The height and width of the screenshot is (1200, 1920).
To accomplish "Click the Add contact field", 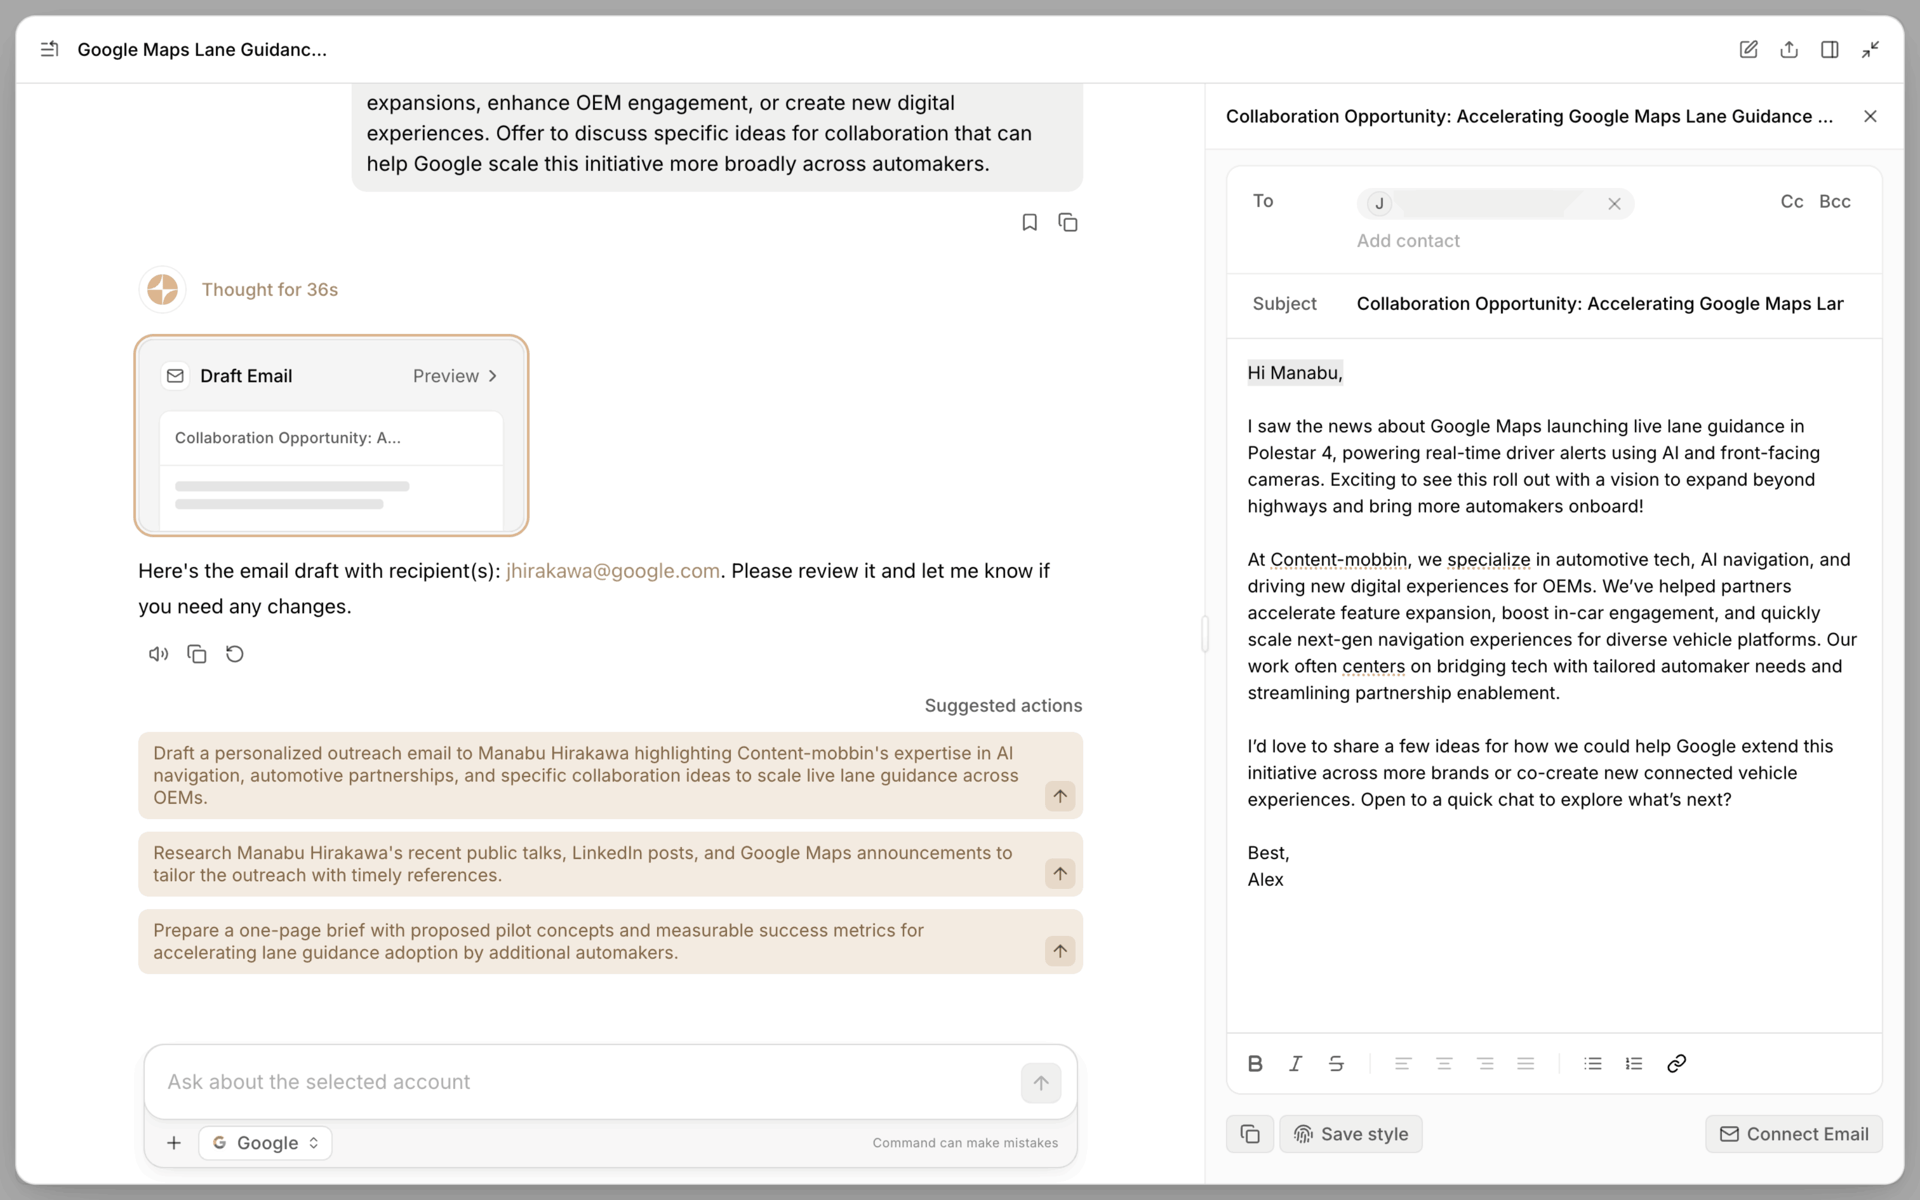I will 1408,241.
